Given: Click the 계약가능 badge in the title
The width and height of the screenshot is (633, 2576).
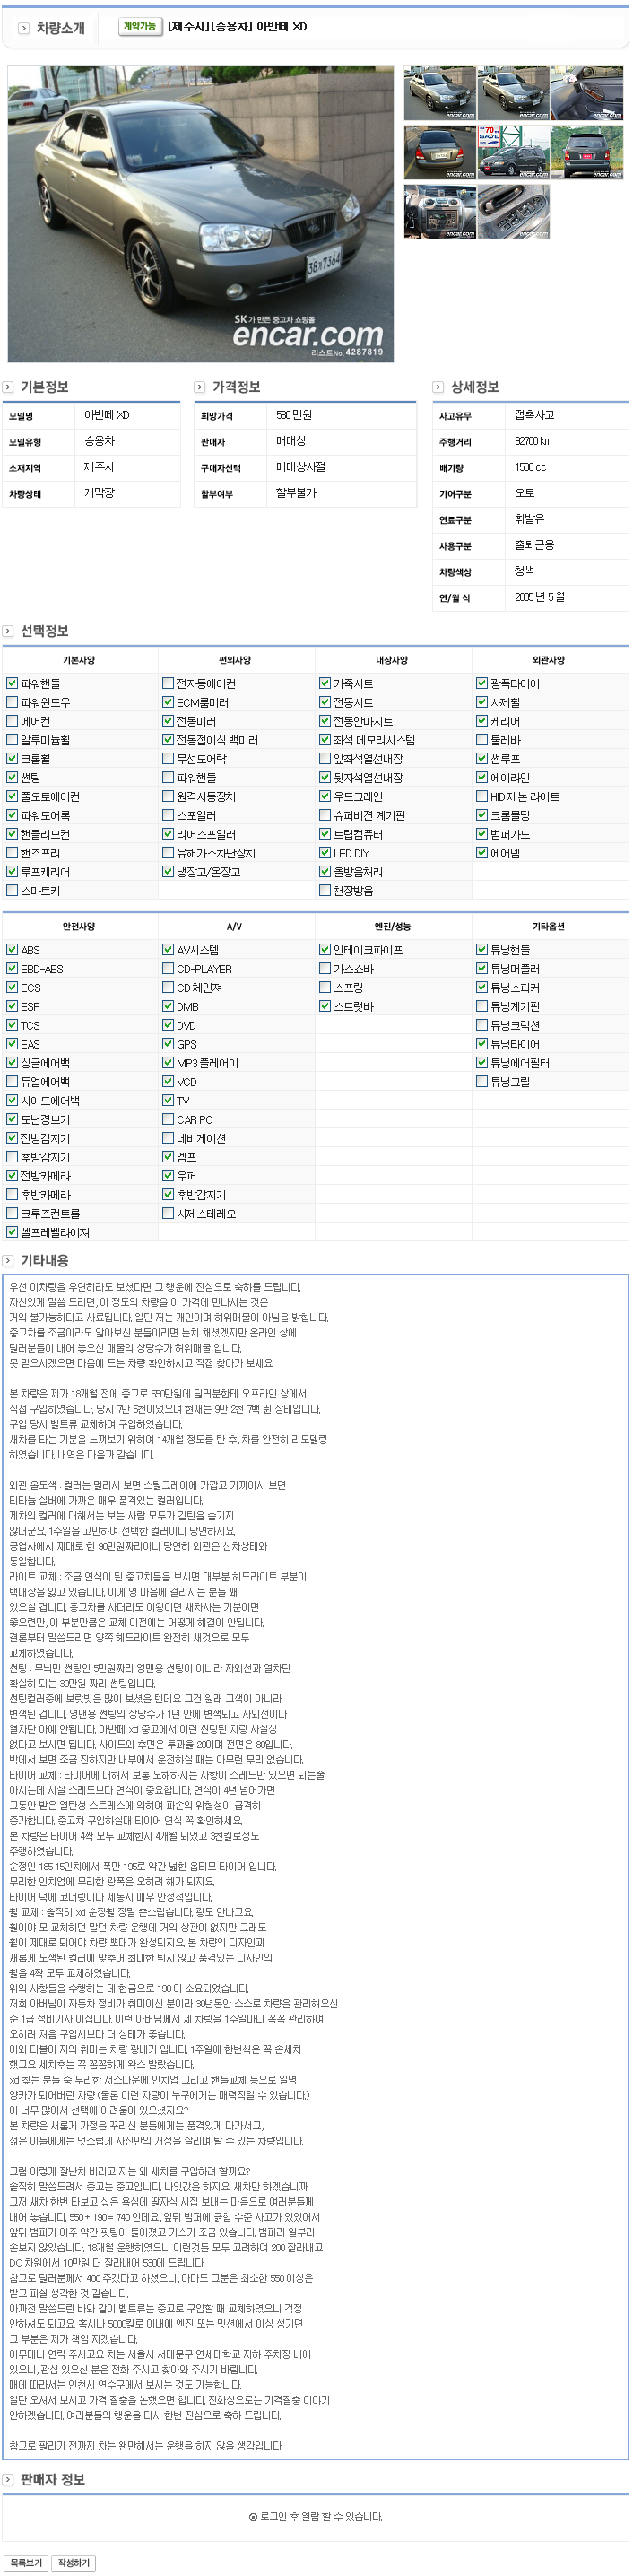Looking at the screenshot, I should [x=140, y=26].
